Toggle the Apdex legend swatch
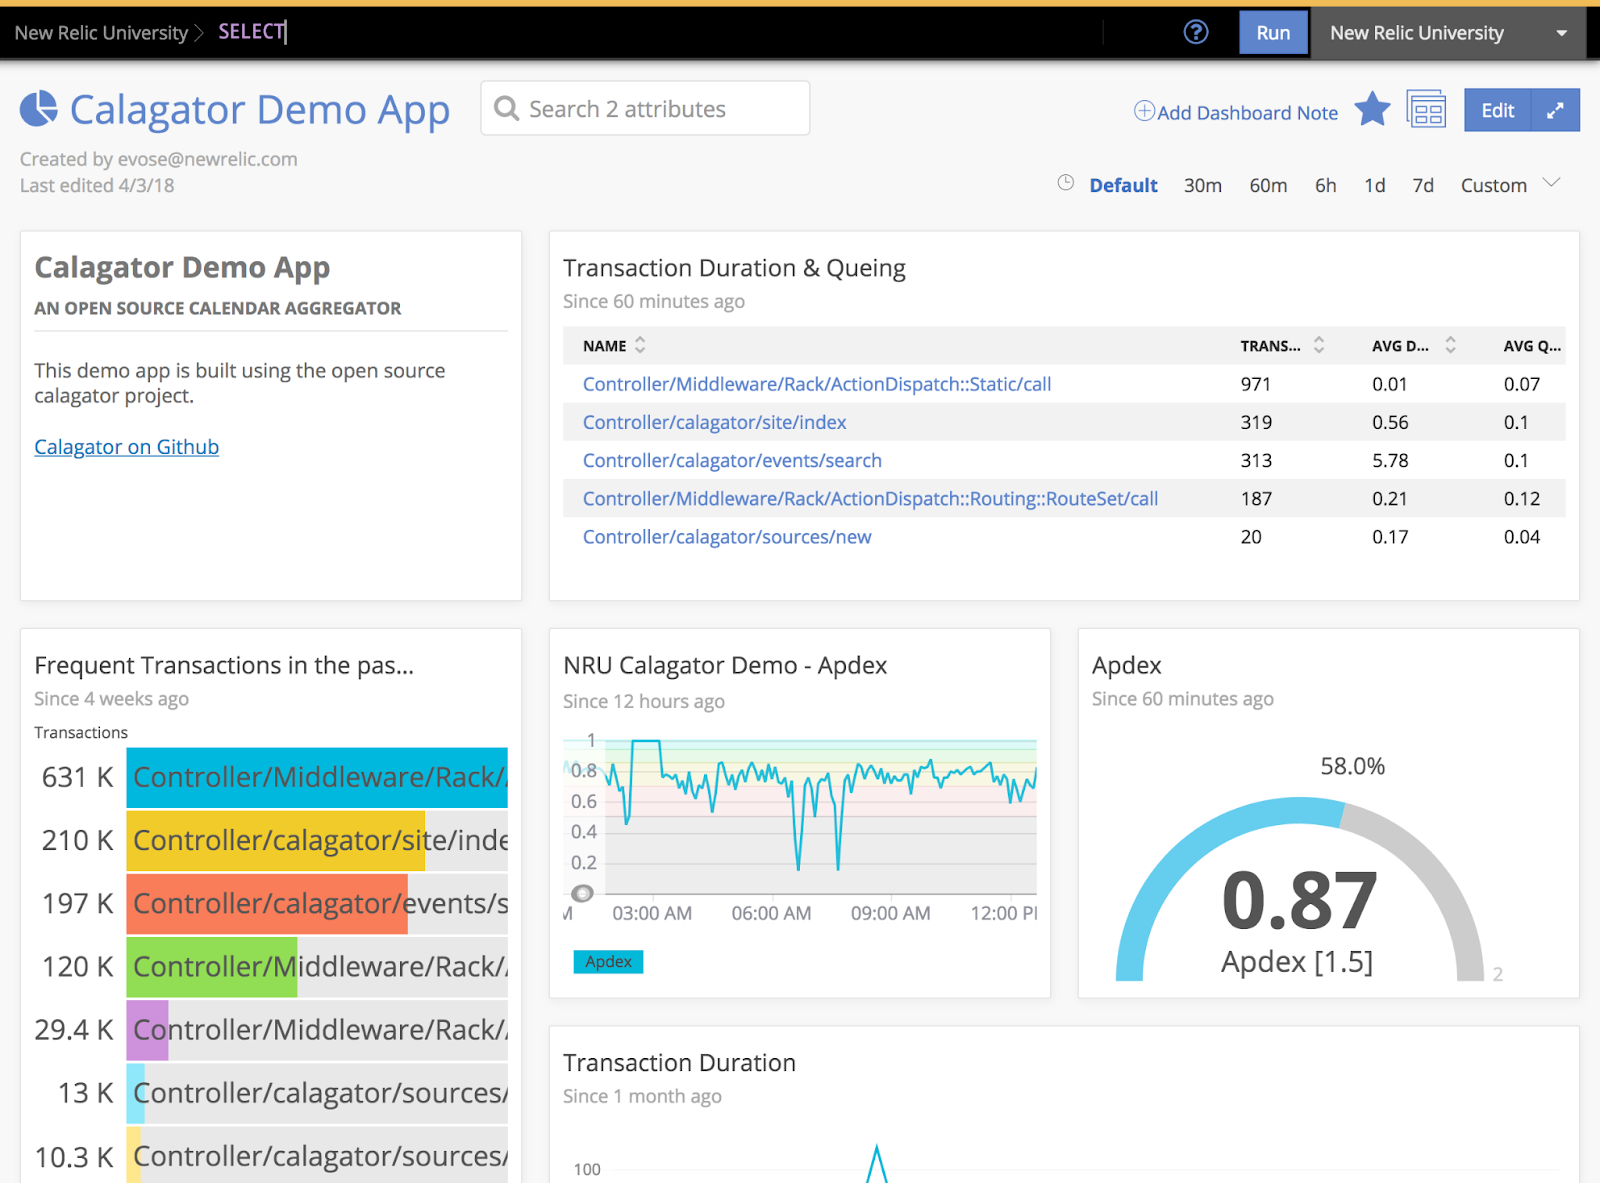 click(x=608, y=962)
